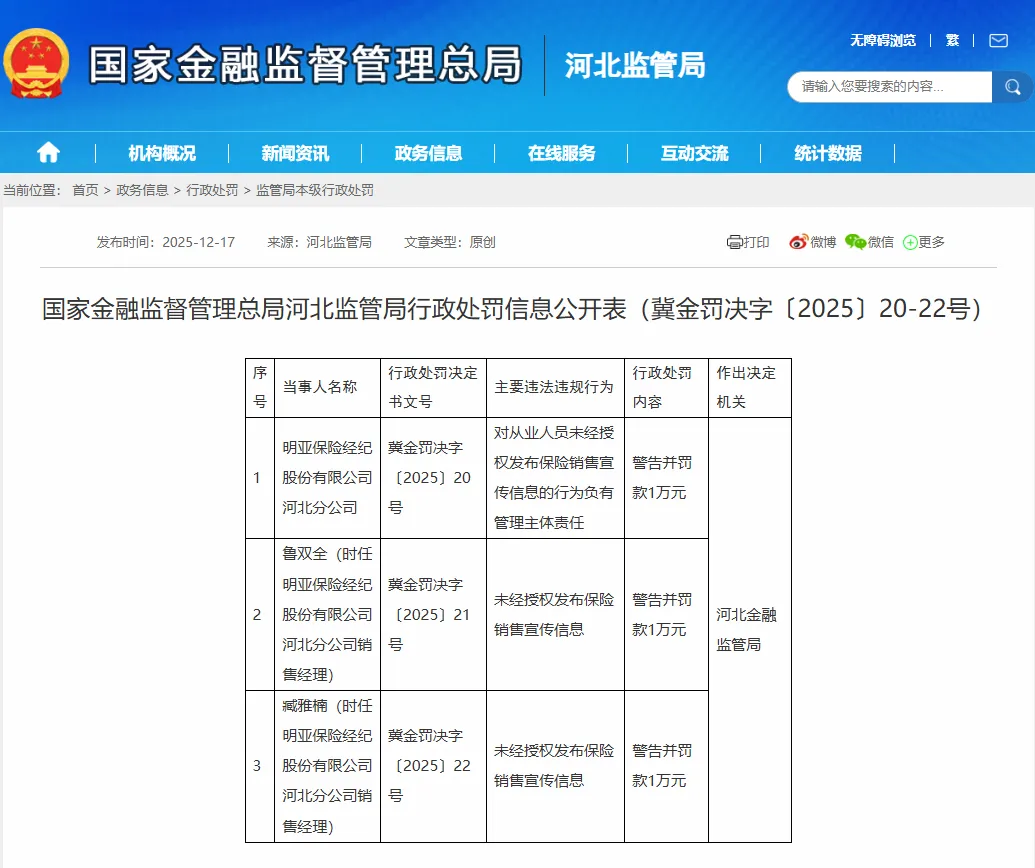
Task: Click the national emblem site logo
Action: (38, 62)
